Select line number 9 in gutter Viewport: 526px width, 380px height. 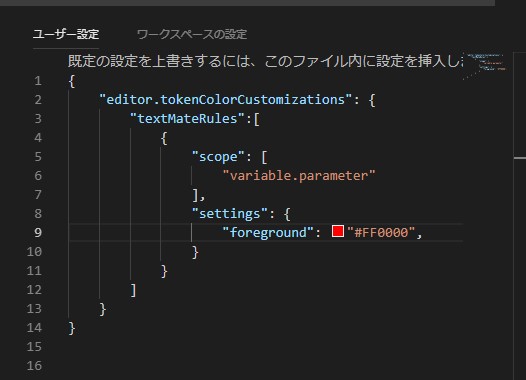pos(38,232)
